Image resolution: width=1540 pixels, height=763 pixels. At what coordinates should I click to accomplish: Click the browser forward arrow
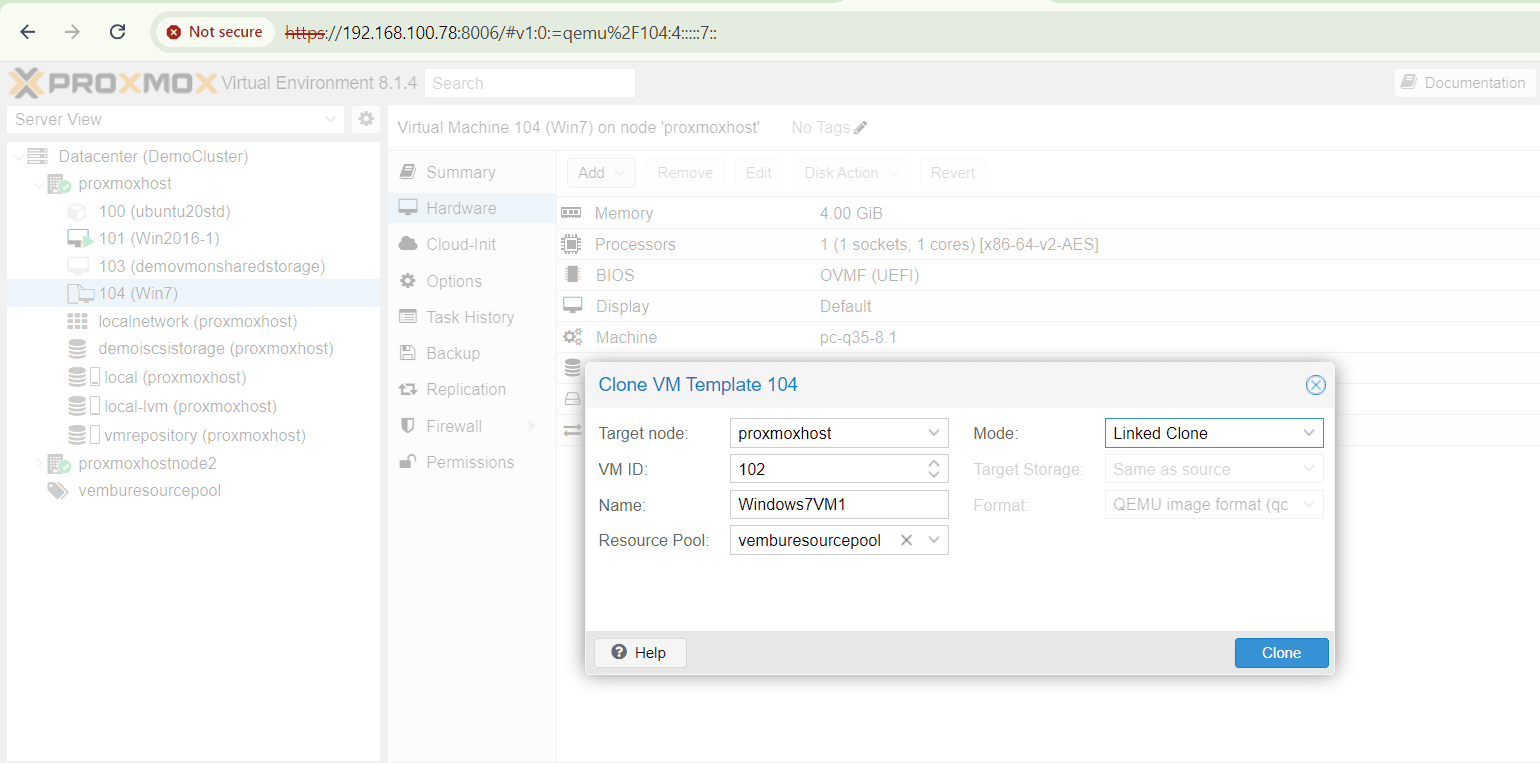(72, 32)
